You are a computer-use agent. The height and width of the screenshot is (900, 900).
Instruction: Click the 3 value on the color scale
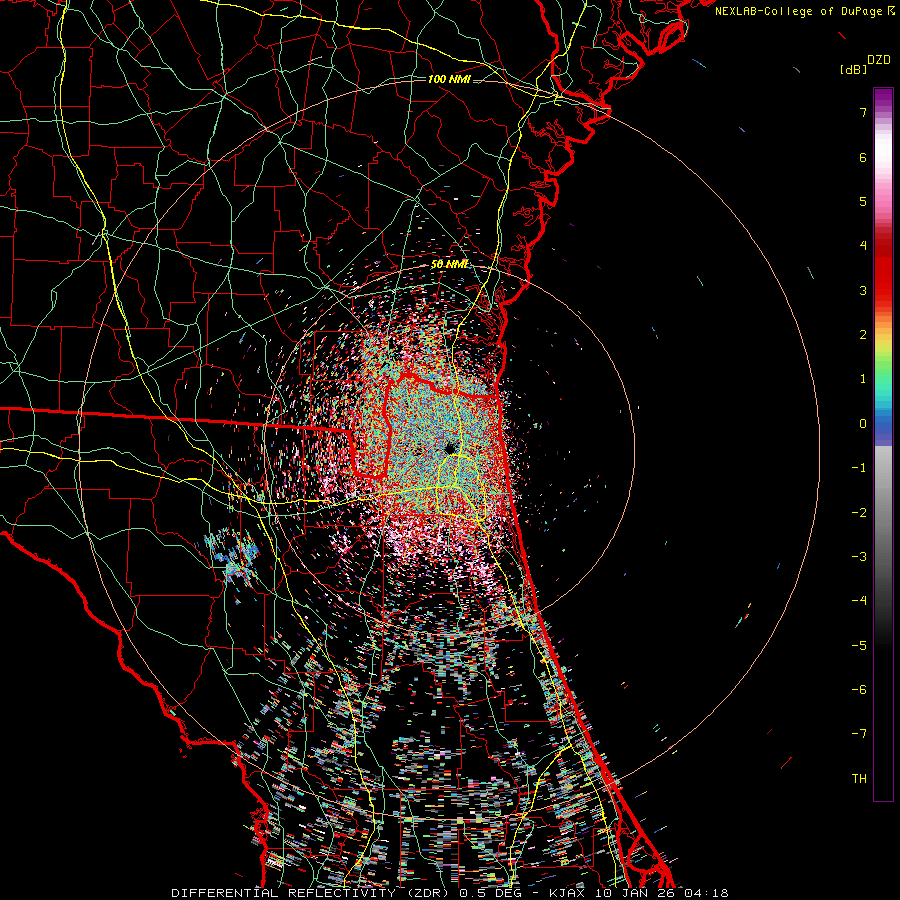point(863,290)
